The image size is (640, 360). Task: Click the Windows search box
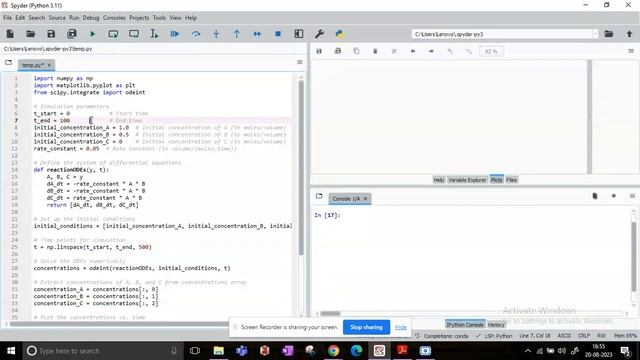[102, 351]
